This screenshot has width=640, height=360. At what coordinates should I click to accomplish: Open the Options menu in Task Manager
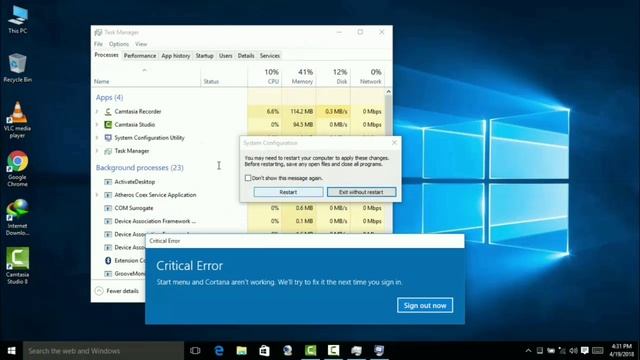click(x=119, y=44)
